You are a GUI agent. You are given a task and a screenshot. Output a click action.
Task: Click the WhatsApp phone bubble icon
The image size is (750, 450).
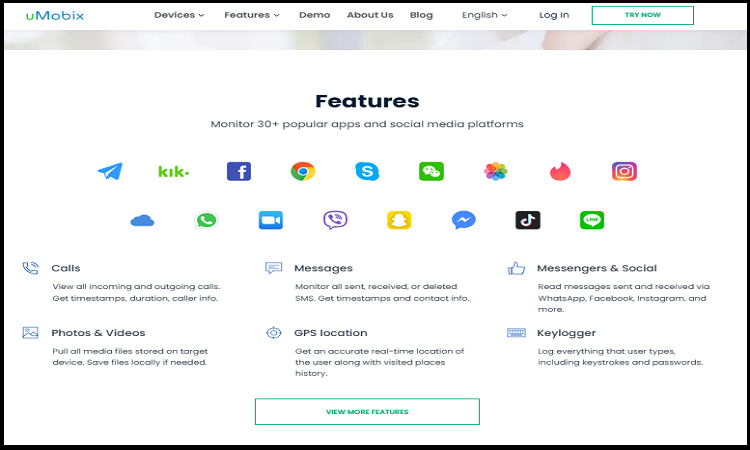pyautogui.click(x=206, y=220)
